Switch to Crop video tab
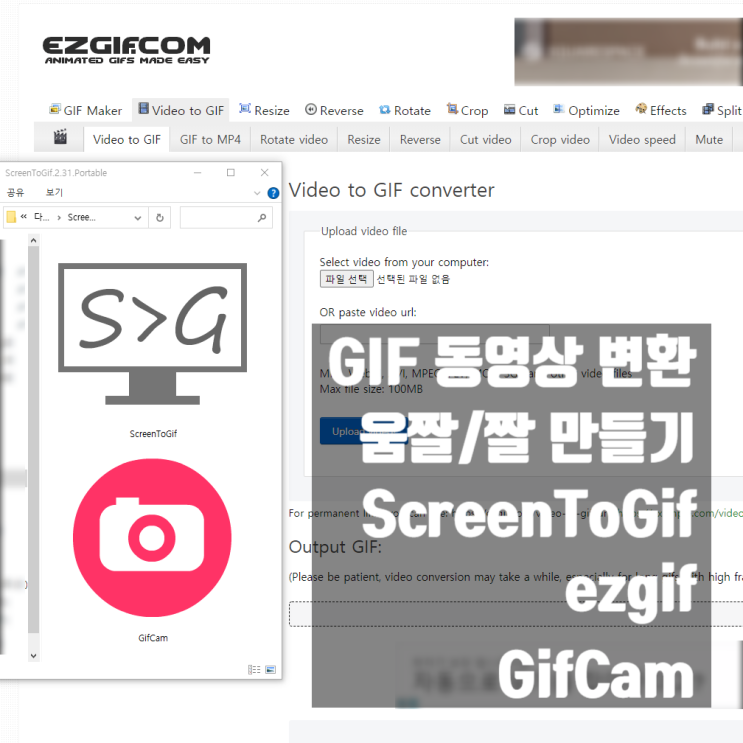The height and width of the screenshot is (743, 743). [x=560, y=139]
